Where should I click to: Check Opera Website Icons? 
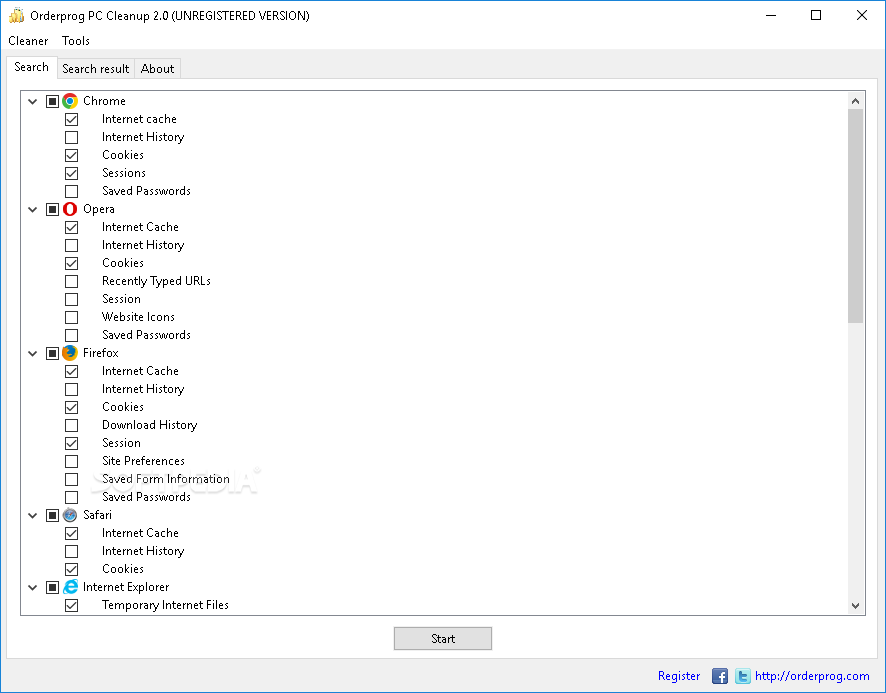[71, 317]
